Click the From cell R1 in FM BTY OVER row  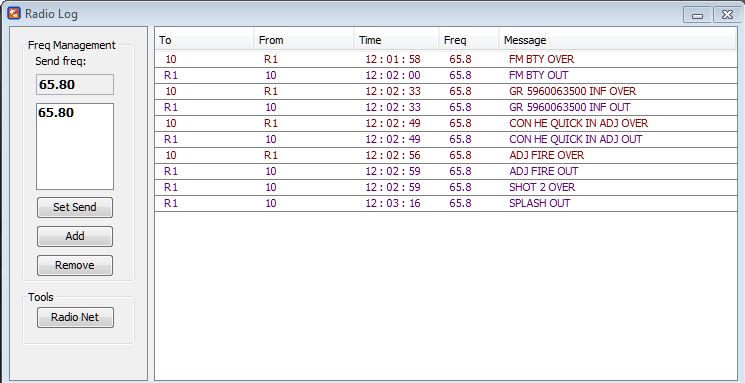click(x=270, y=59)
